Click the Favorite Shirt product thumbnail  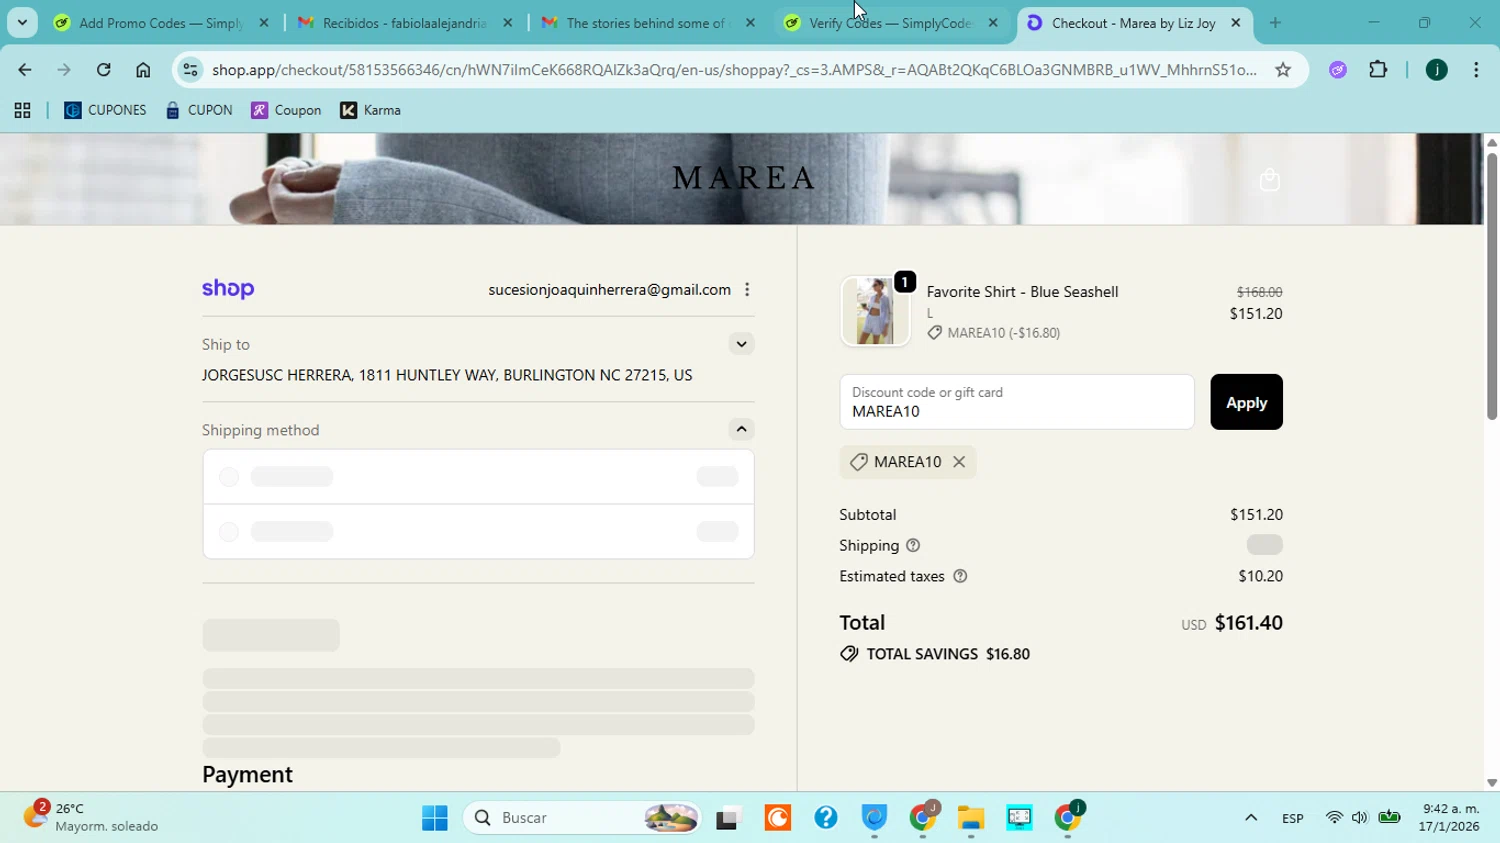(x=875, y=311)
